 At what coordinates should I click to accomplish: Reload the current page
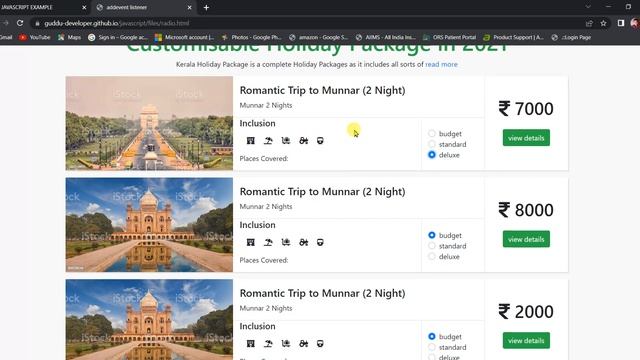(20, 23)
